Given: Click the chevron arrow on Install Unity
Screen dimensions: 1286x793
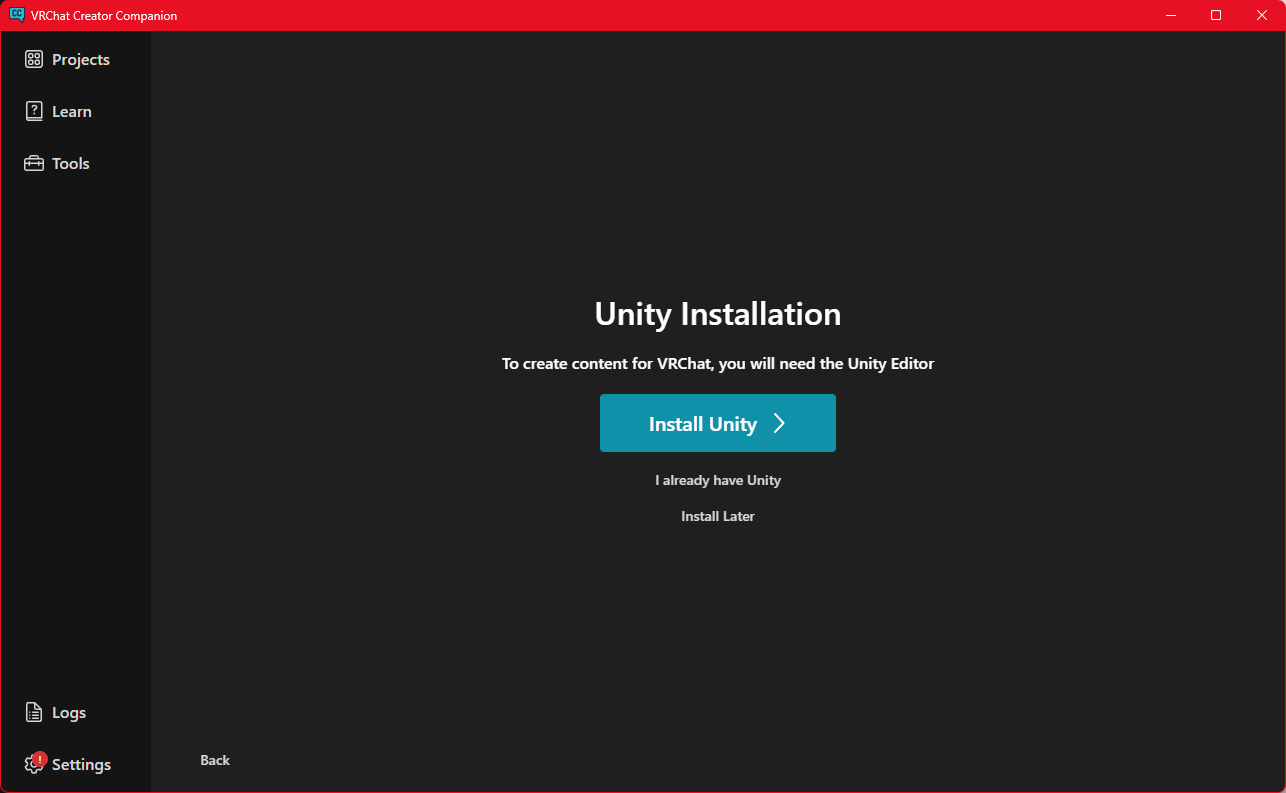Looking at the screenshot, I should pos(779,423).
